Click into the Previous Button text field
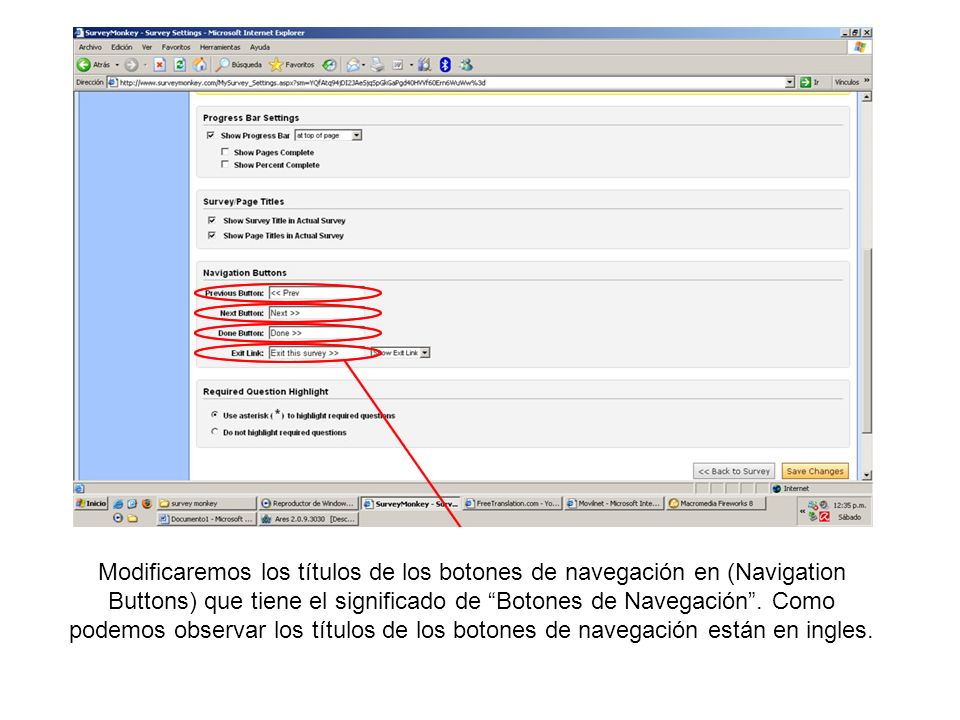Image resolution: width=960 pixels, height=720 pixels. (x=319, y=293)
